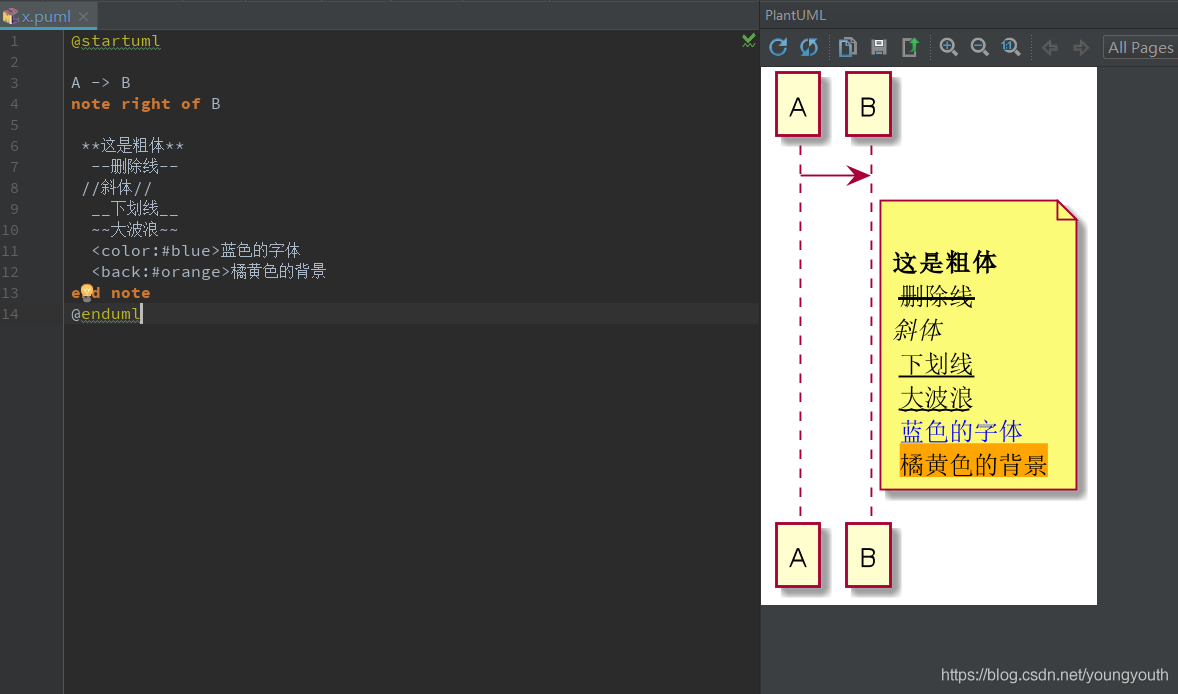Copy the diagram to clipboard

tap(847, 47)
